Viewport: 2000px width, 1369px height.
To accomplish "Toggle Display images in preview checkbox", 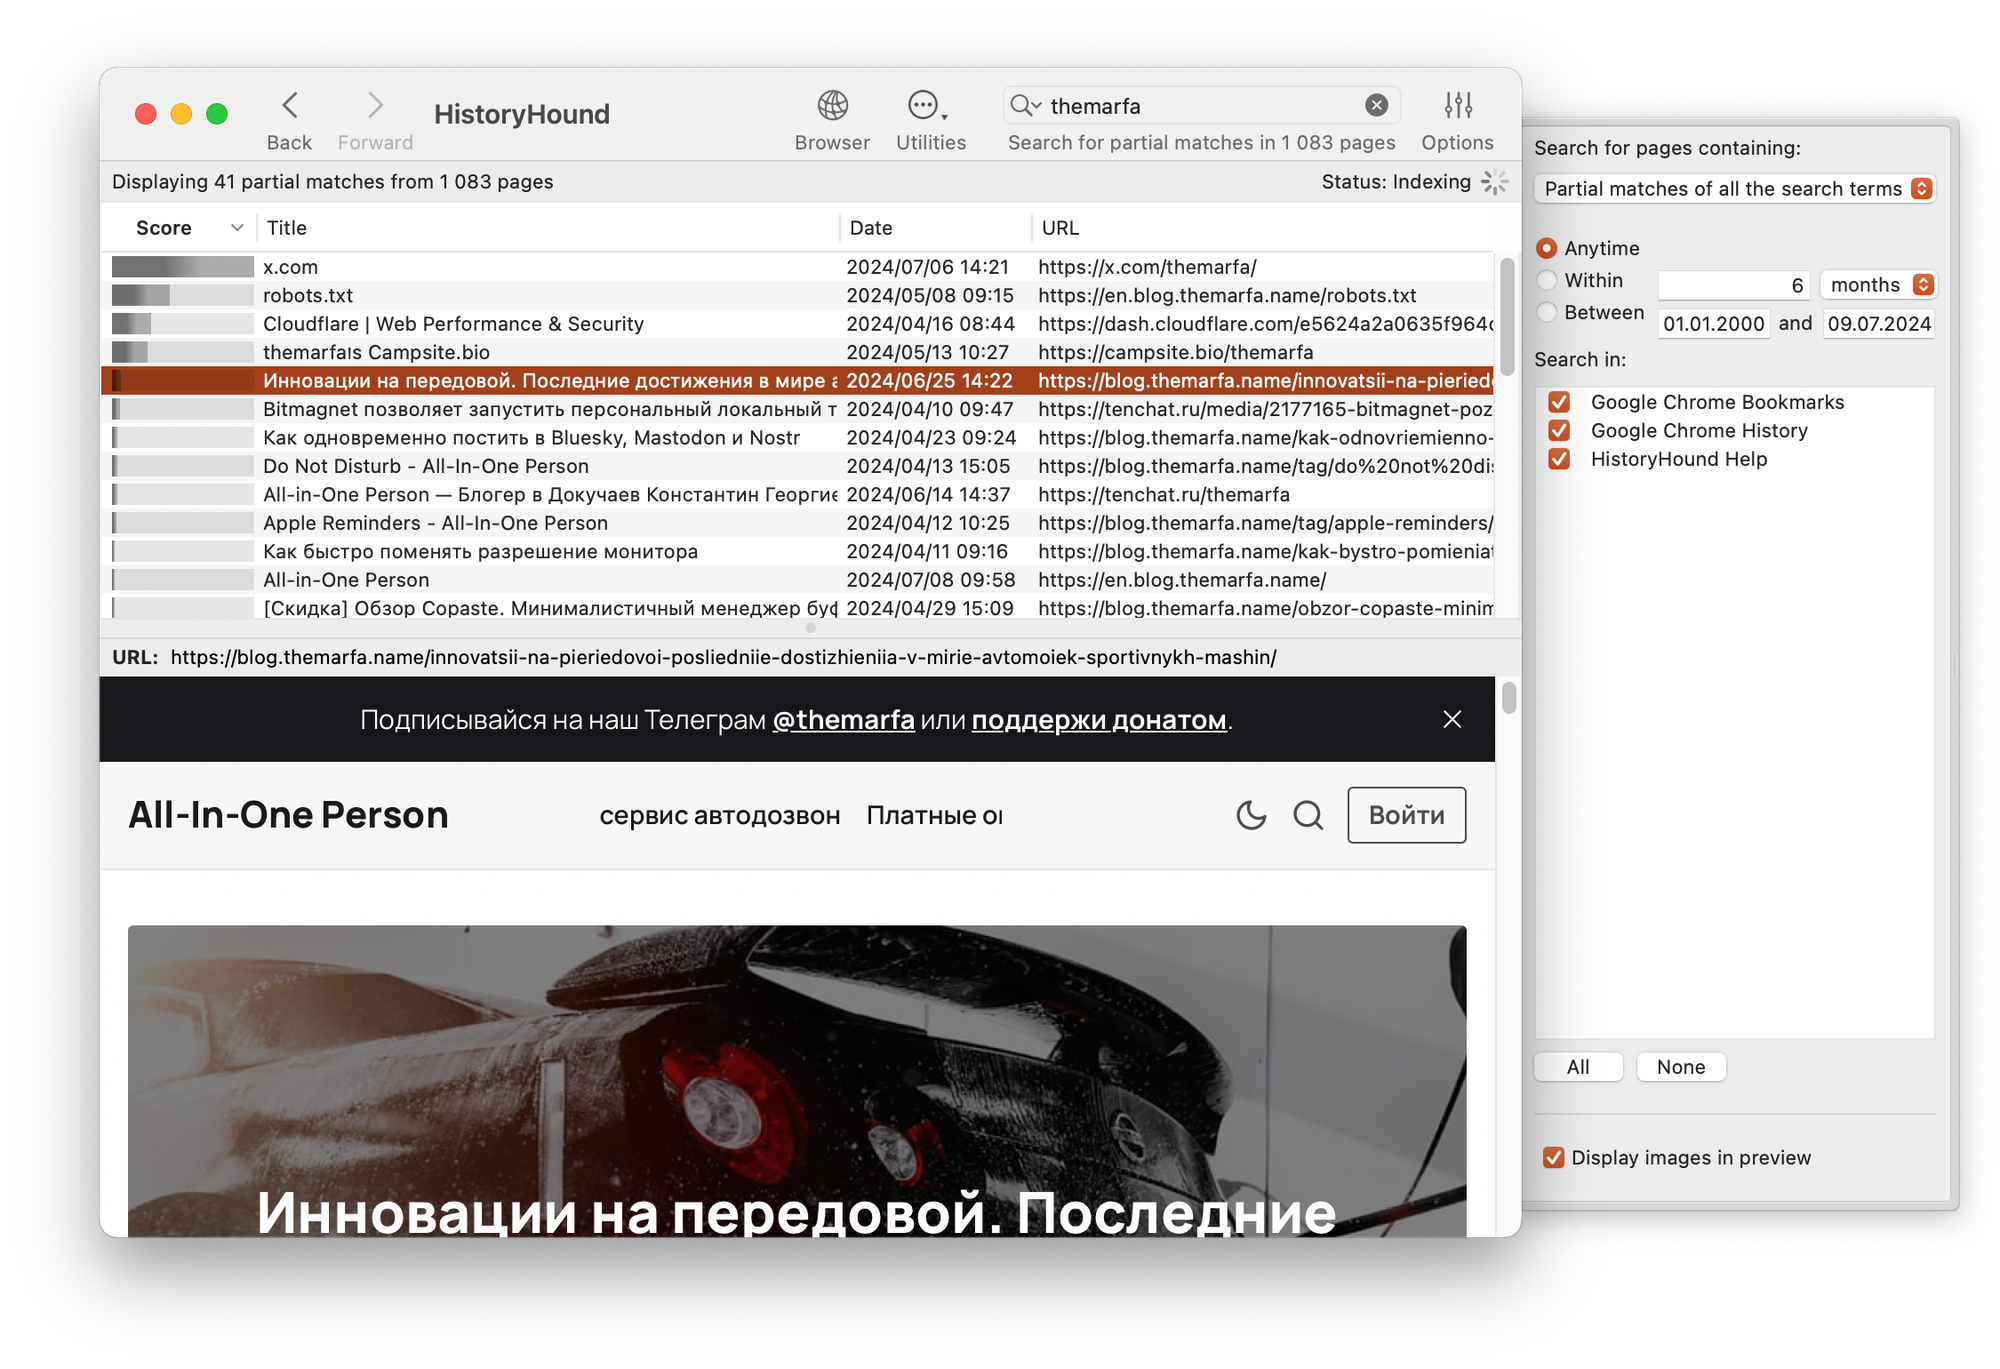I will tap(1553, 1157).
